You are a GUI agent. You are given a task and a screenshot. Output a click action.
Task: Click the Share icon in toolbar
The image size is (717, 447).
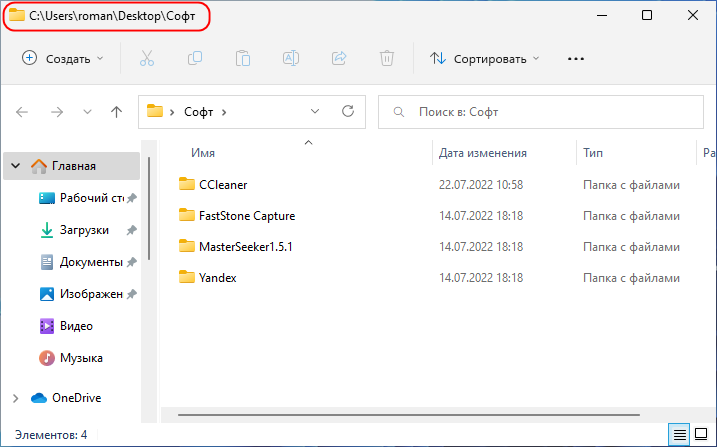coord(339,59)
